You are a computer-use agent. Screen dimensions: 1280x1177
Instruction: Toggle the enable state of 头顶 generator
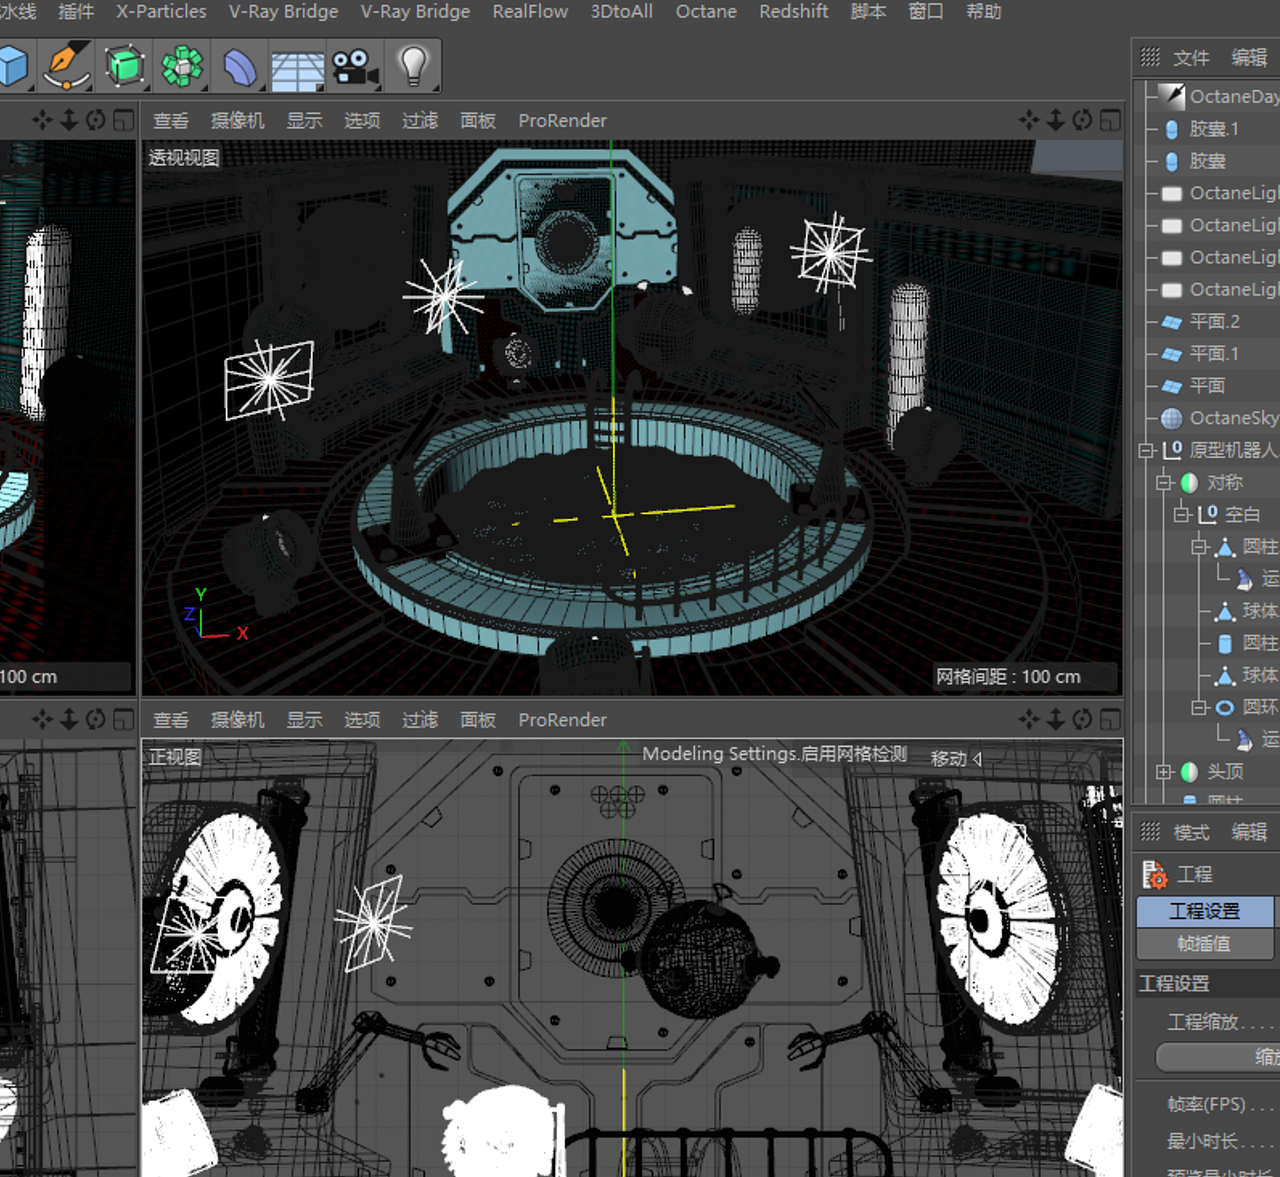(x=1186, y=770)
